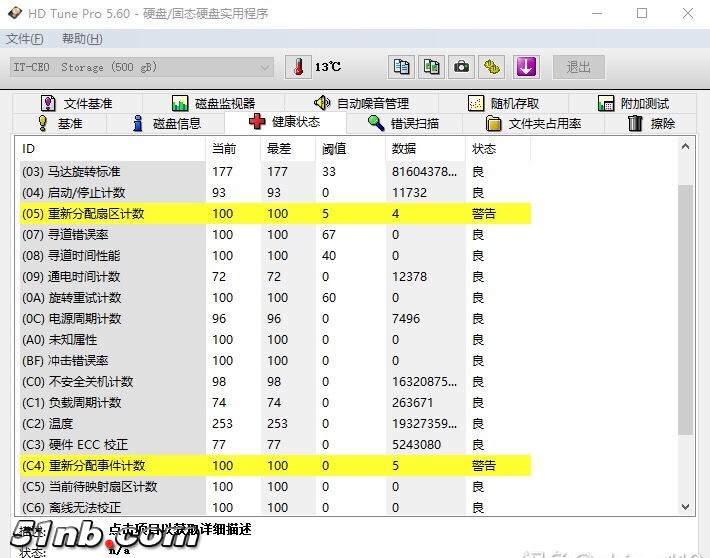Image resolution: width=710 pixels, height=558 pixels.
Task: Click the scrollbar down arrow in attribute list
Action: tap(685, 507)
